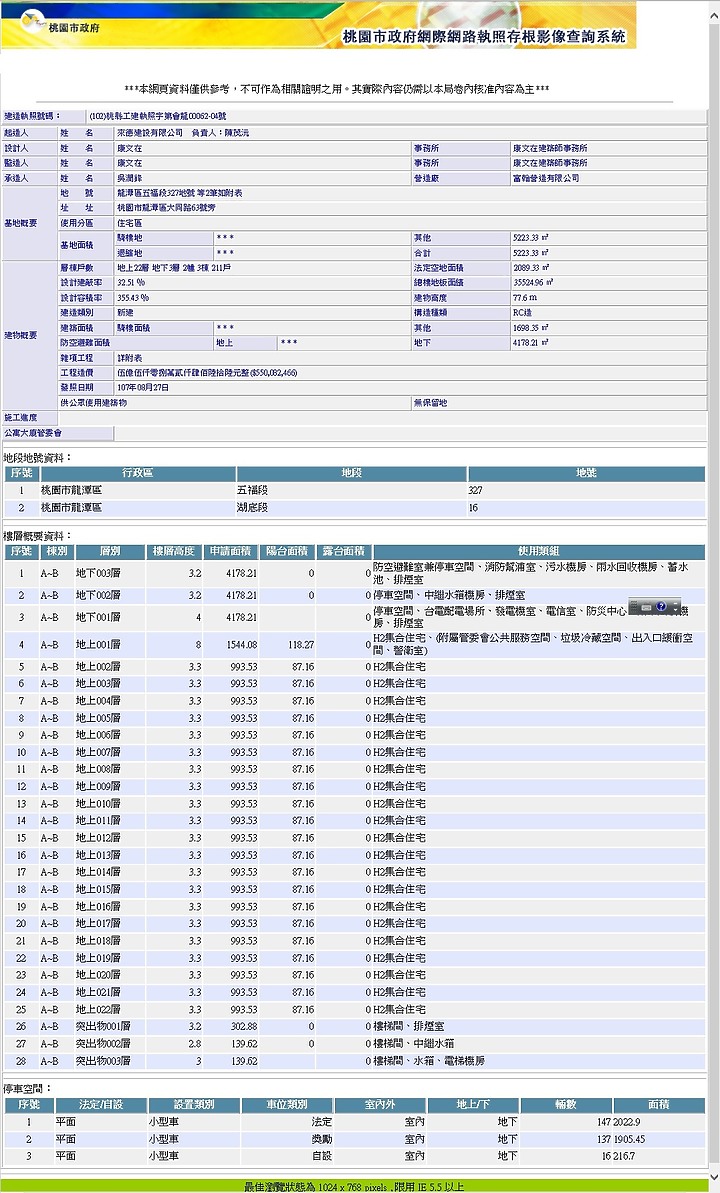Select the 樓層高度 column header
Image resolution: width=720 pixels, height=1193 pixels.
pos(174,552)
